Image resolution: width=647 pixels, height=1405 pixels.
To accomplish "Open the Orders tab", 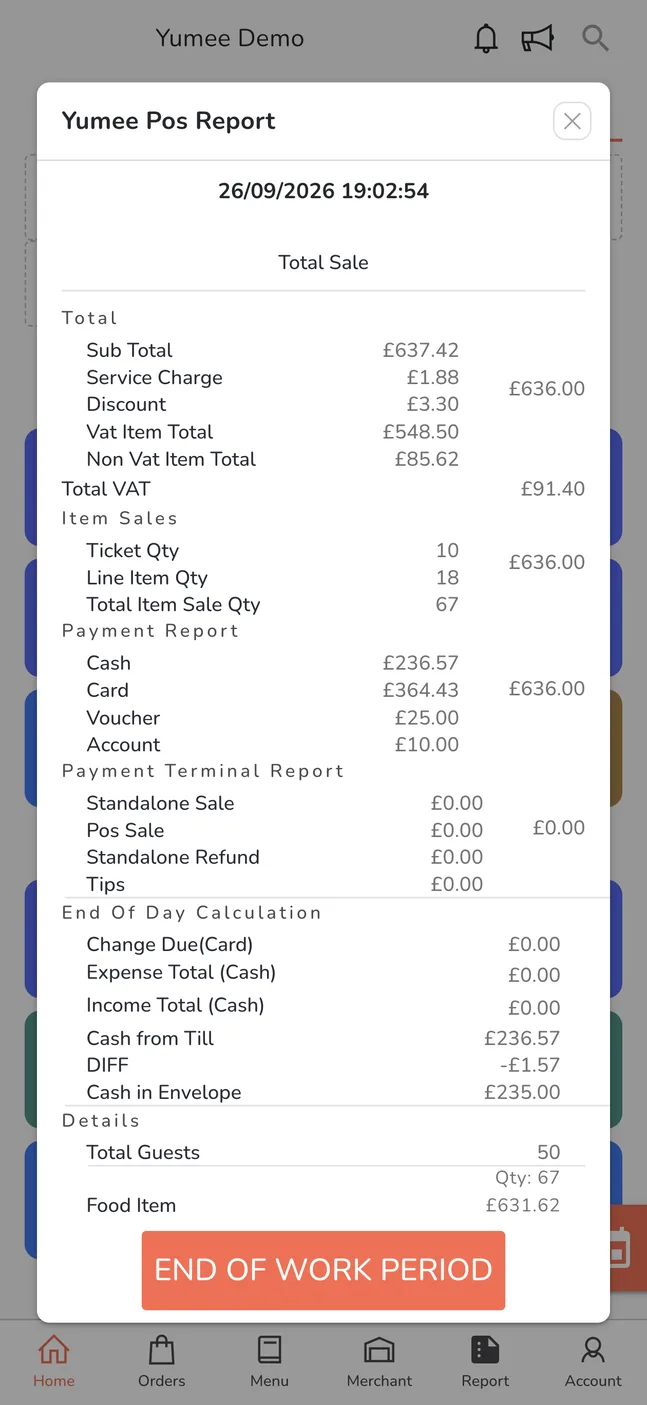I will click(162, 1362).
